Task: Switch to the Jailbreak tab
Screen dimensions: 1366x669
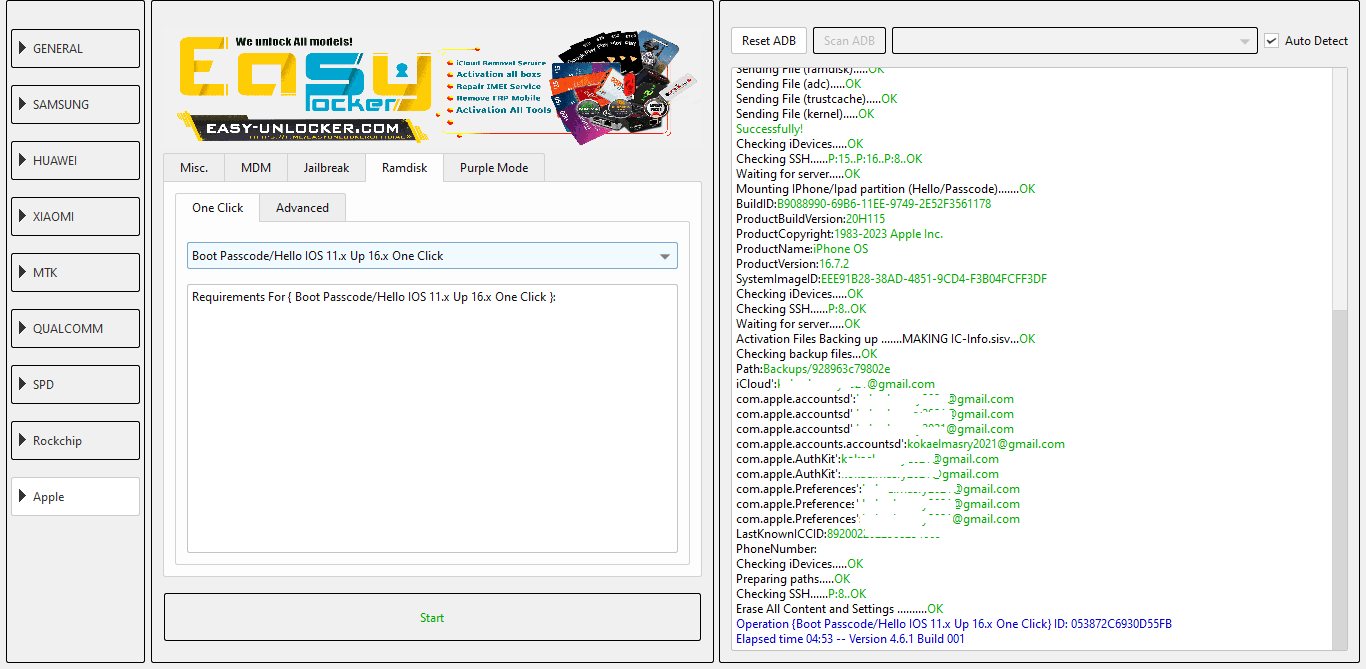Action: coord(327,168)
